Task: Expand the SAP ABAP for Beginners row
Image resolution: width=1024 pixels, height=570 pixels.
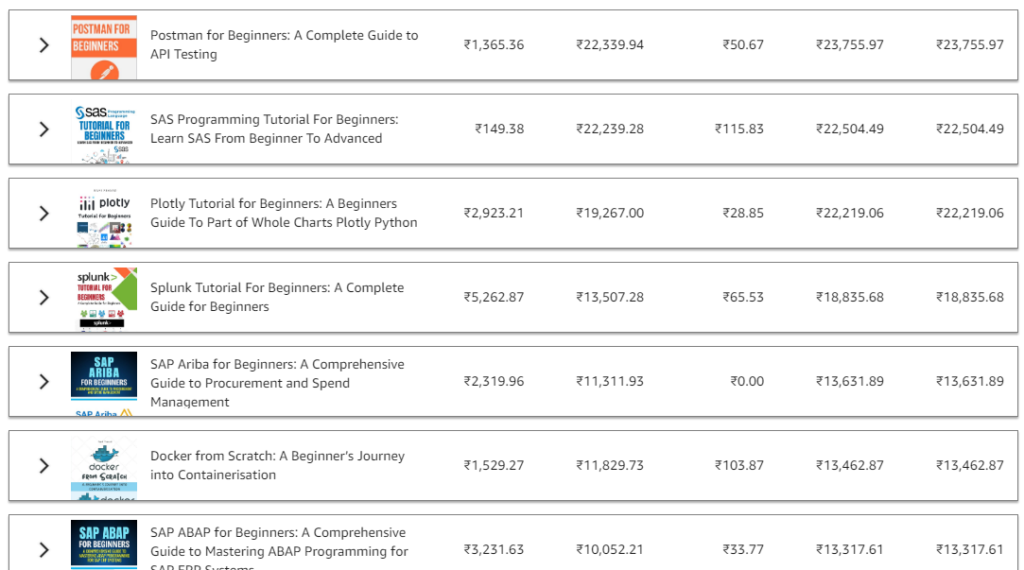Action: pyautogui.click(x=44, y=549)
